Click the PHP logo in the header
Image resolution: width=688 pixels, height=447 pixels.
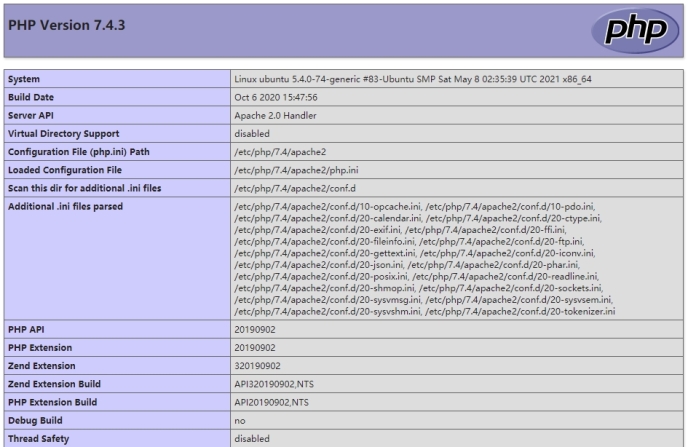click(x=635, y=30)
